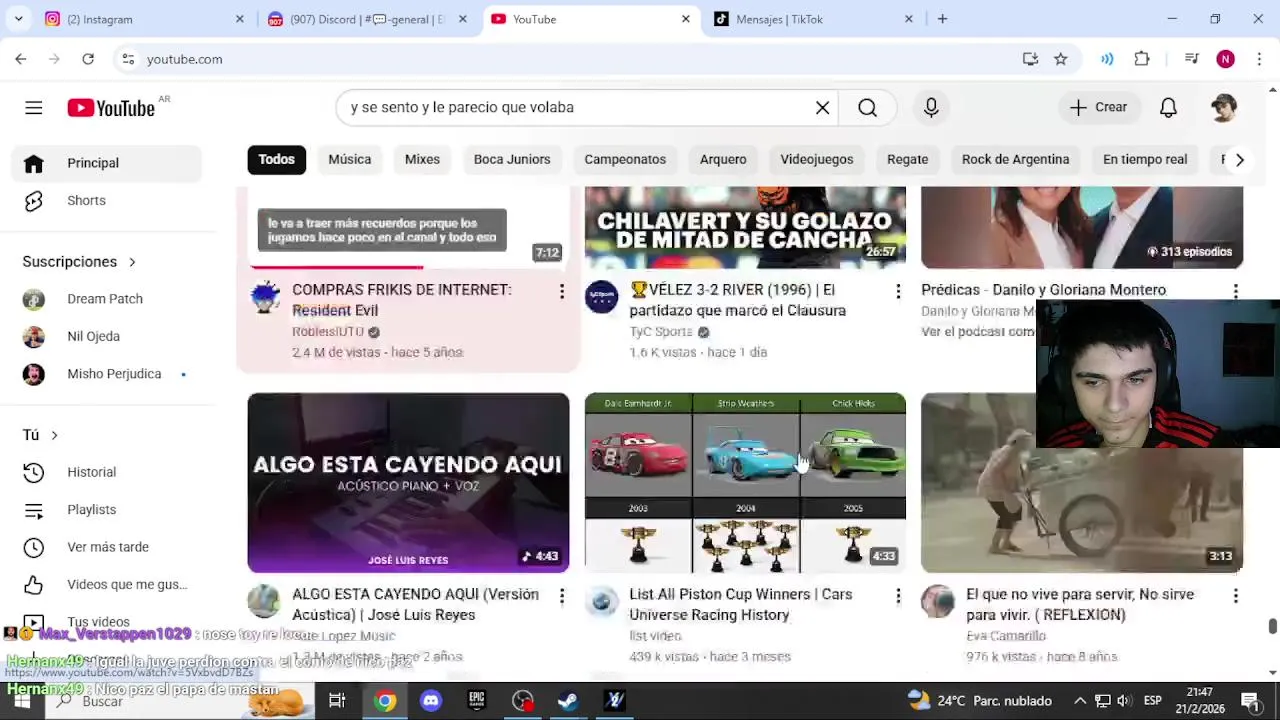Open the YouTube hamburger guide menu
This screenshot has height=720, width=1280.
pyautogui.click(x=34, y=107)
